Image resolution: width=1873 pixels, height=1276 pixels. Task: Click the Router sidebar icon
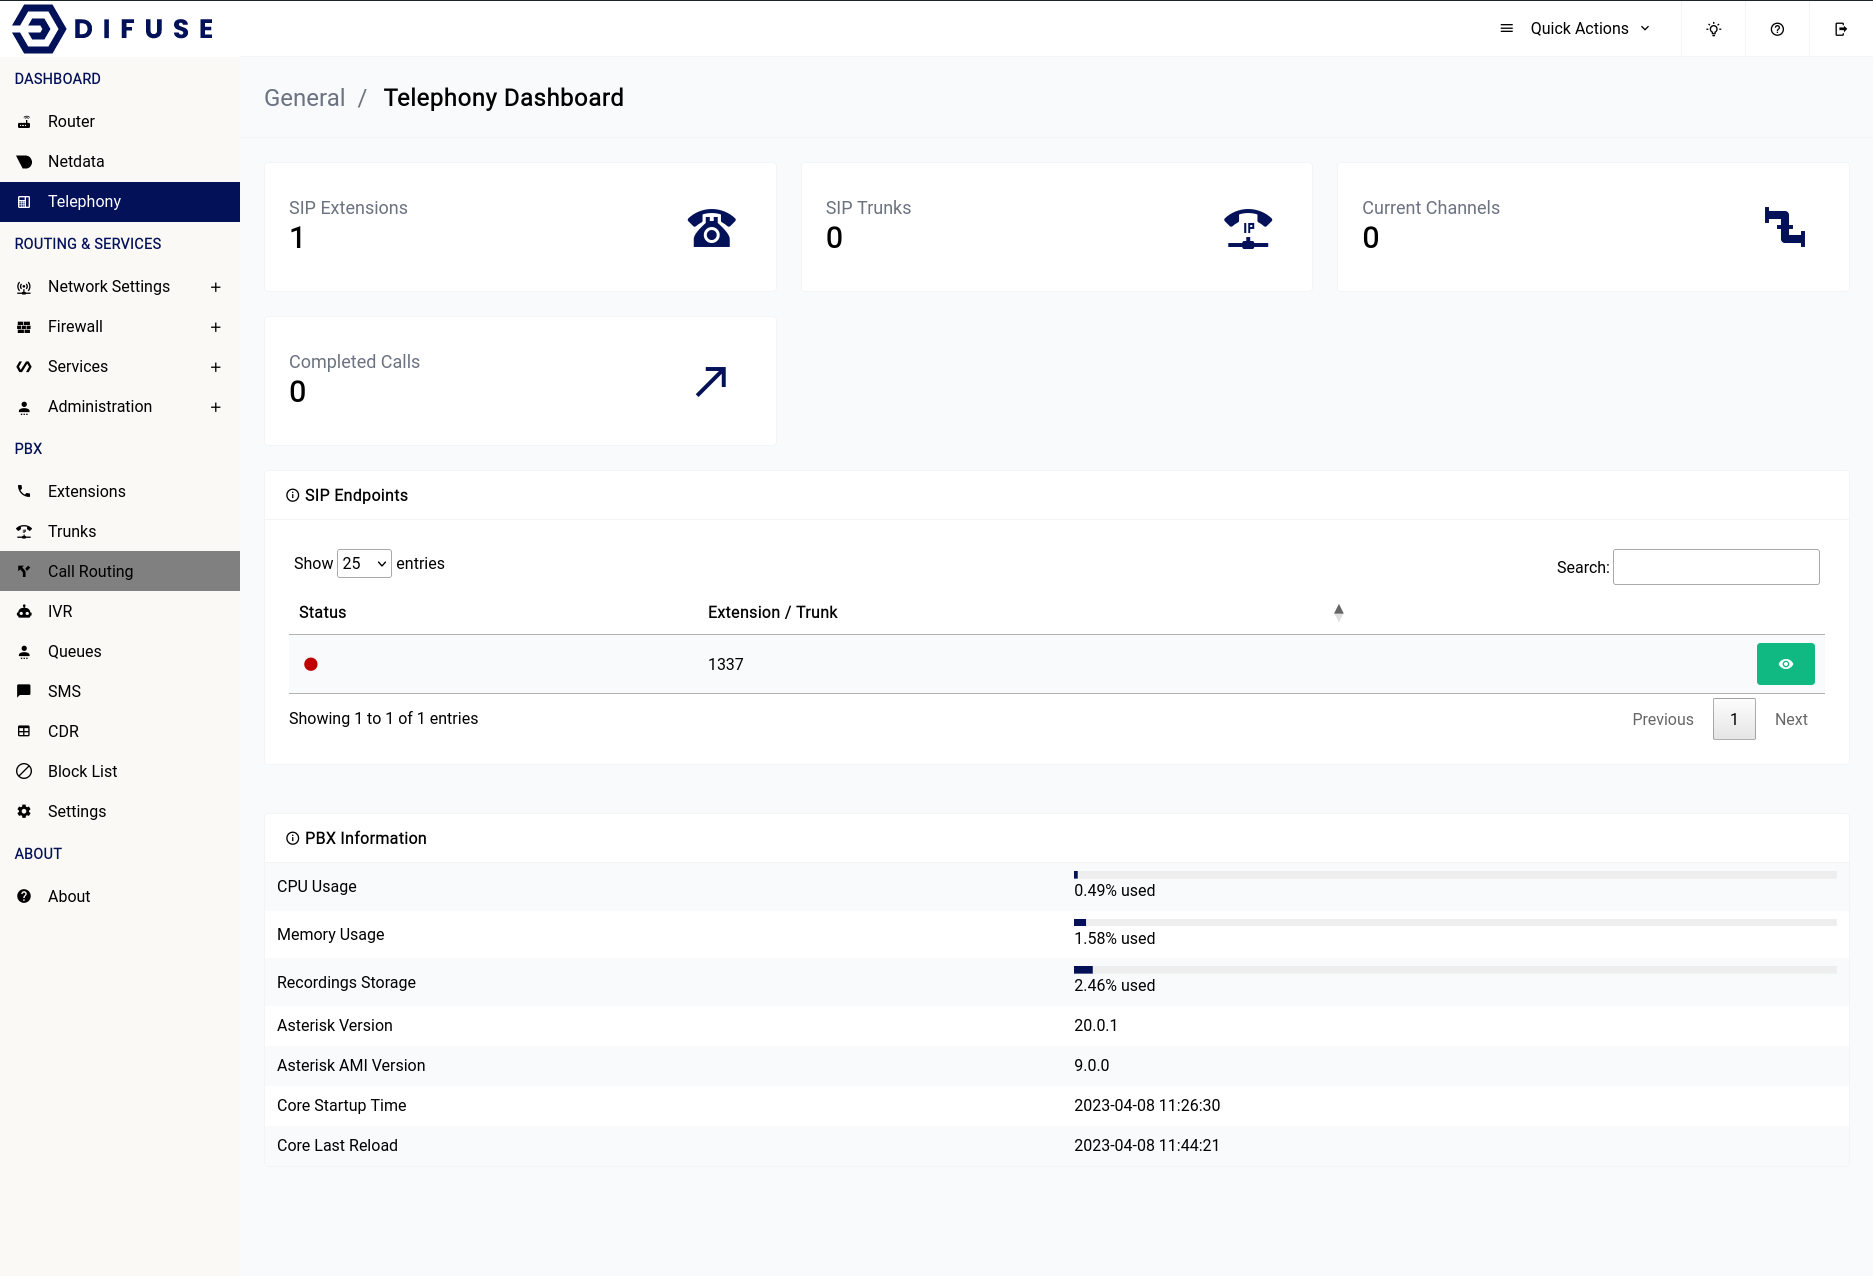pos(24,122)
